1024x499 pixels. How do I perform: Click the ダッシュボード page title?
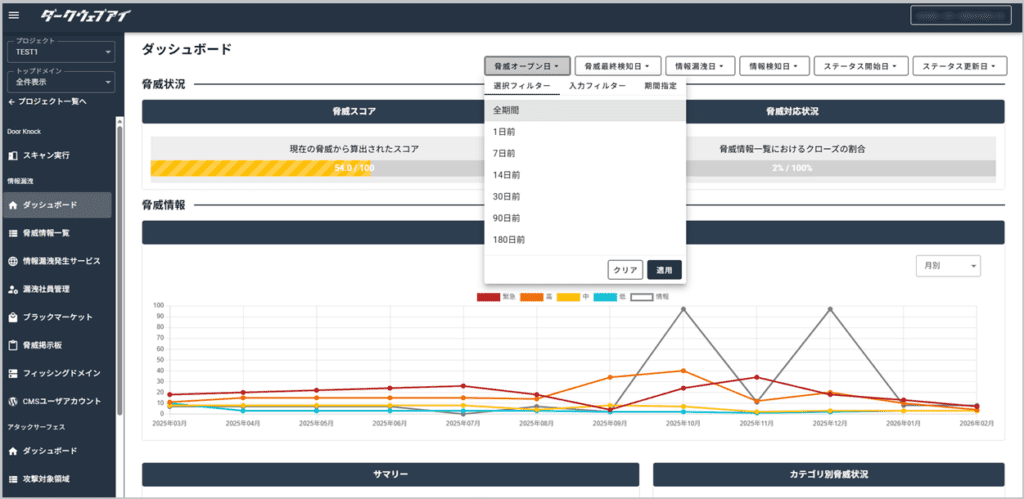(186, 49)
